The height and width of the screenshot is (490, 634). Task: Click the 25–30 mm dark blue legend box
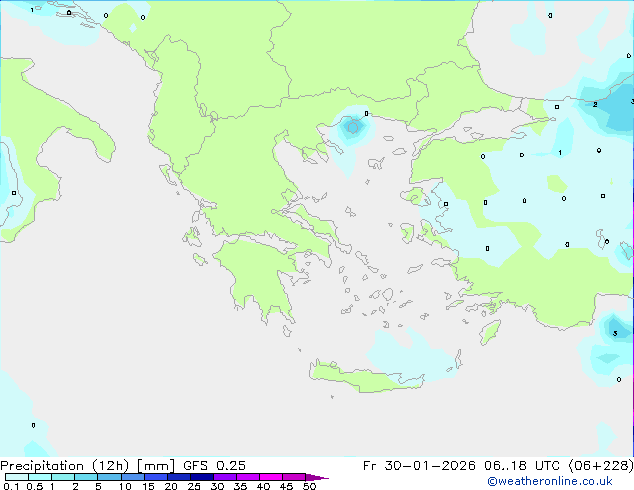202,477
